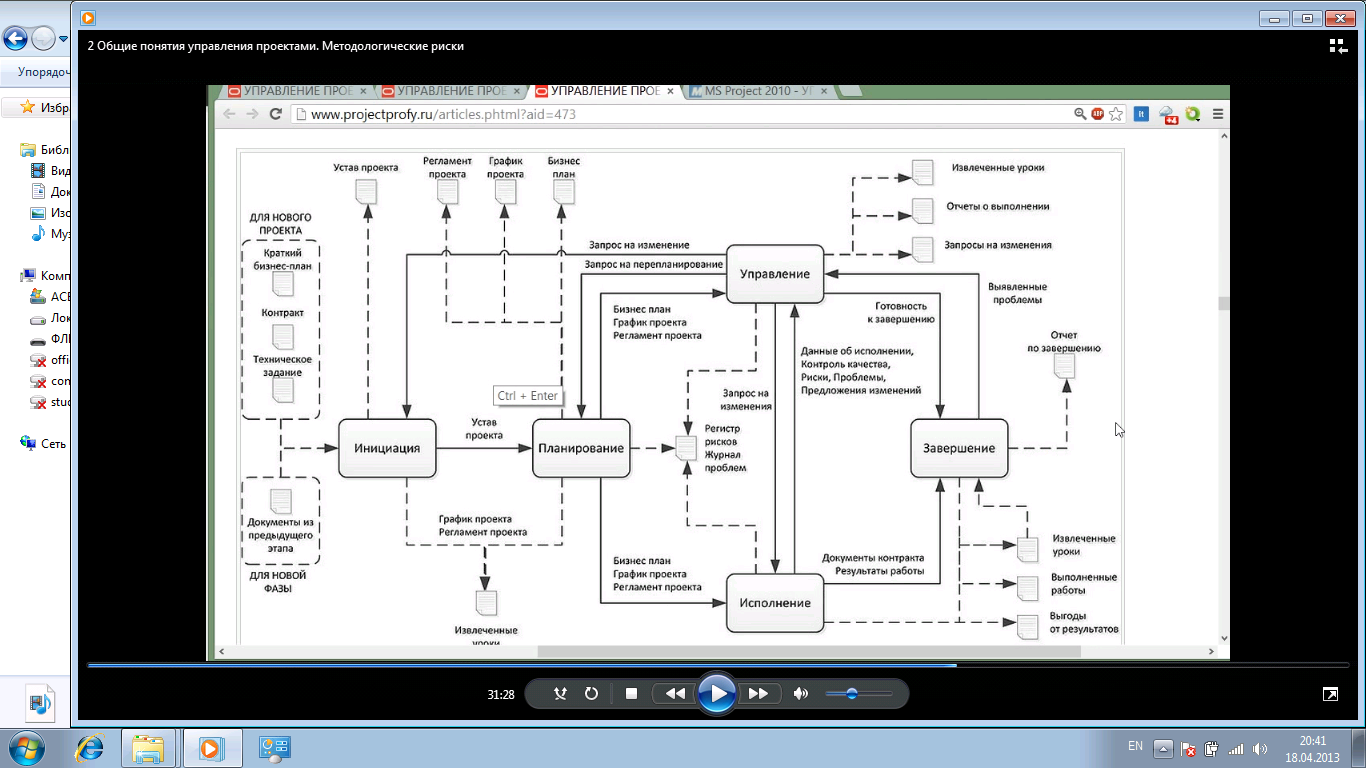Mute the player sound

800,693
